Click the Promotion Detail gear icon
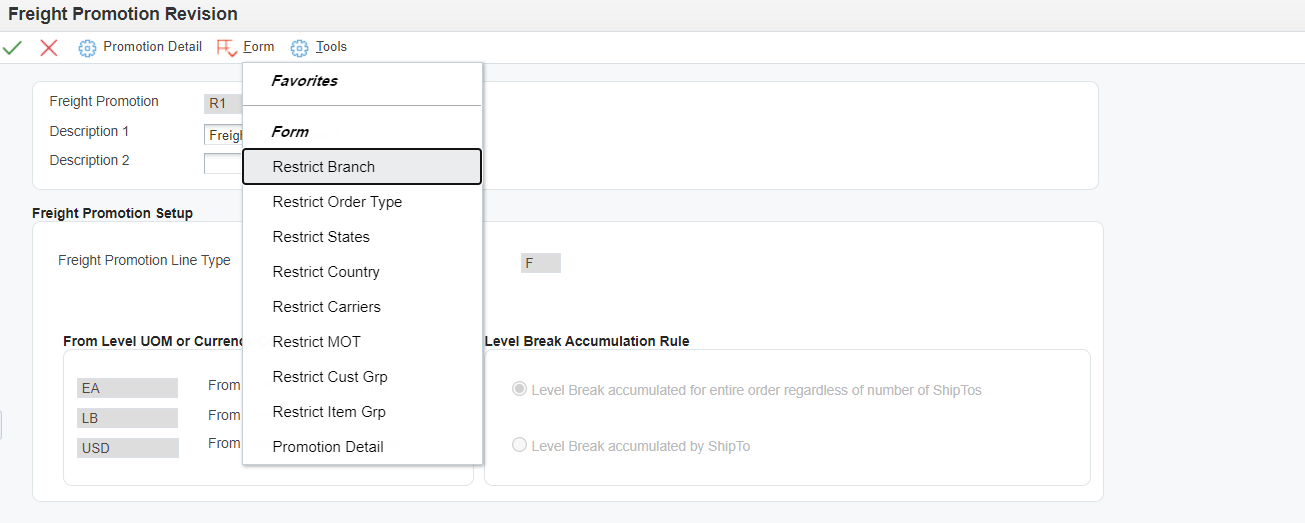This screenshot has height=523, width=1305. click(87, 47)
